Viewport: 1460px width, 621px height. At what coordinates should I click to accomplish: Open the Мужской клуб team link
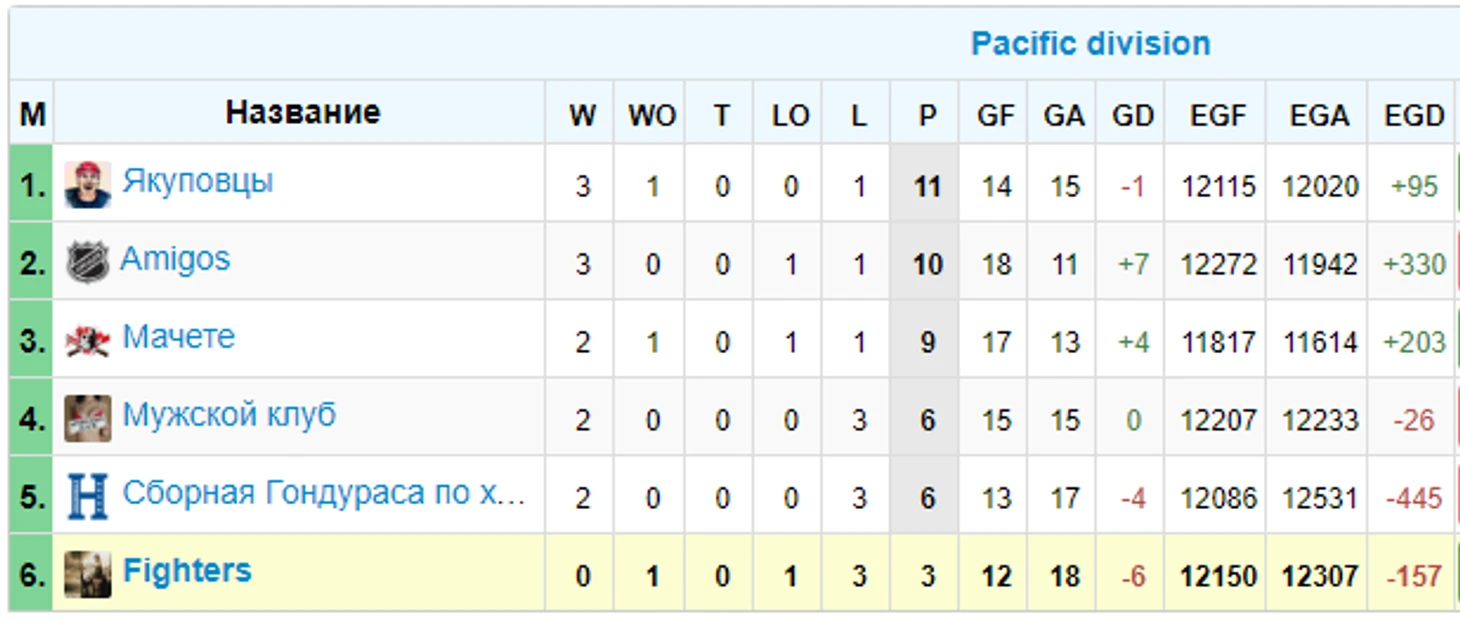pyautogui.click(x=229, y=415)
